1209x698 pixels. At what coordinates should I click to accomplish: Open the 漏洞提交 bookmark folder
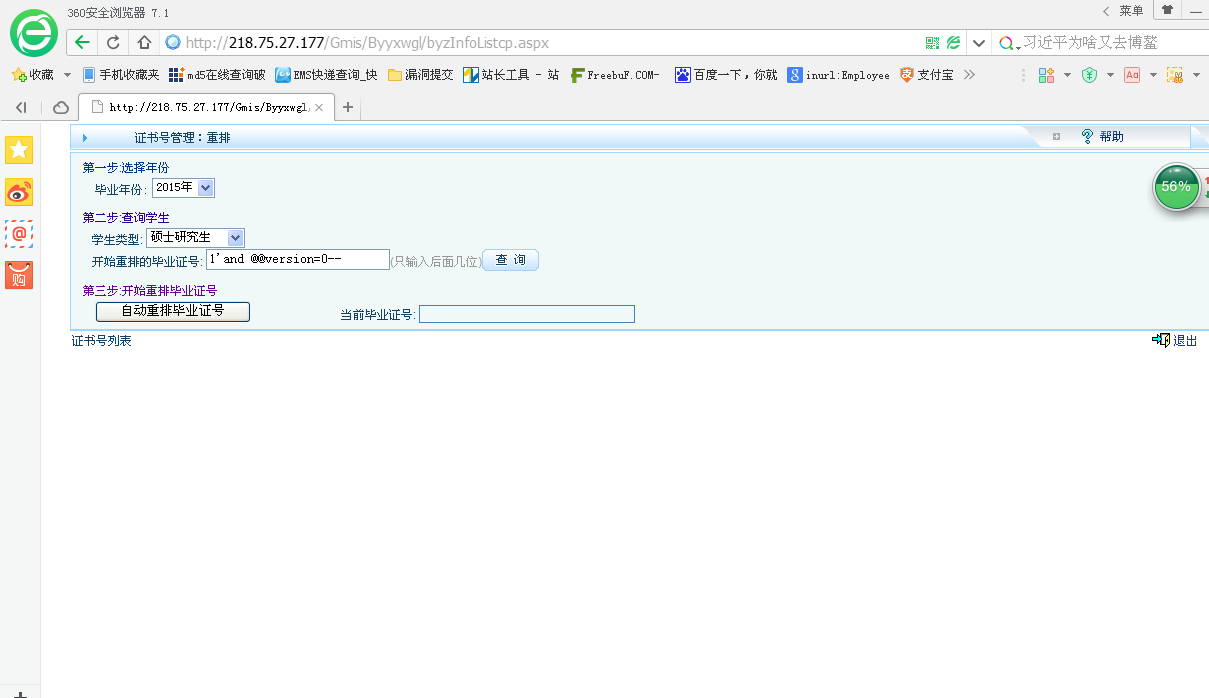tap(421, 75)
